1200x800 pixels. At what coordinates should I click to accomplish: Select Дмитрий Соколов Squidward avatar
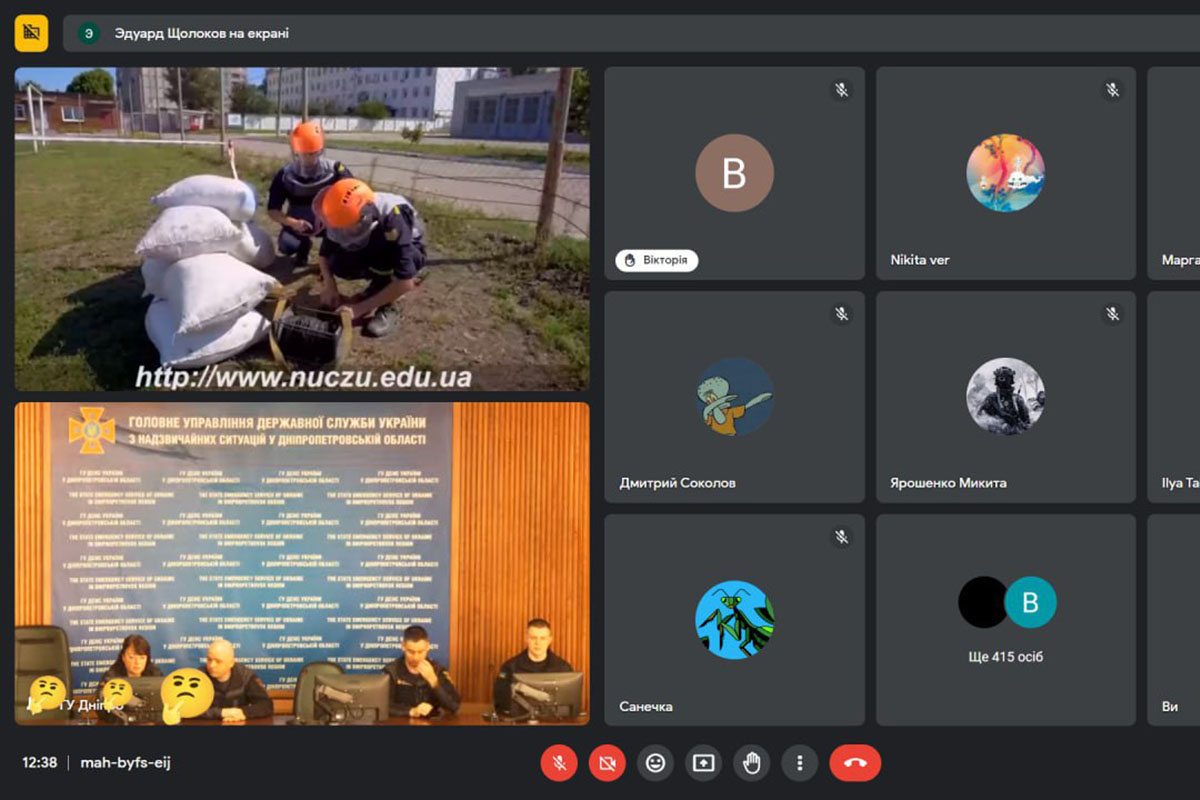click(734, 397)
